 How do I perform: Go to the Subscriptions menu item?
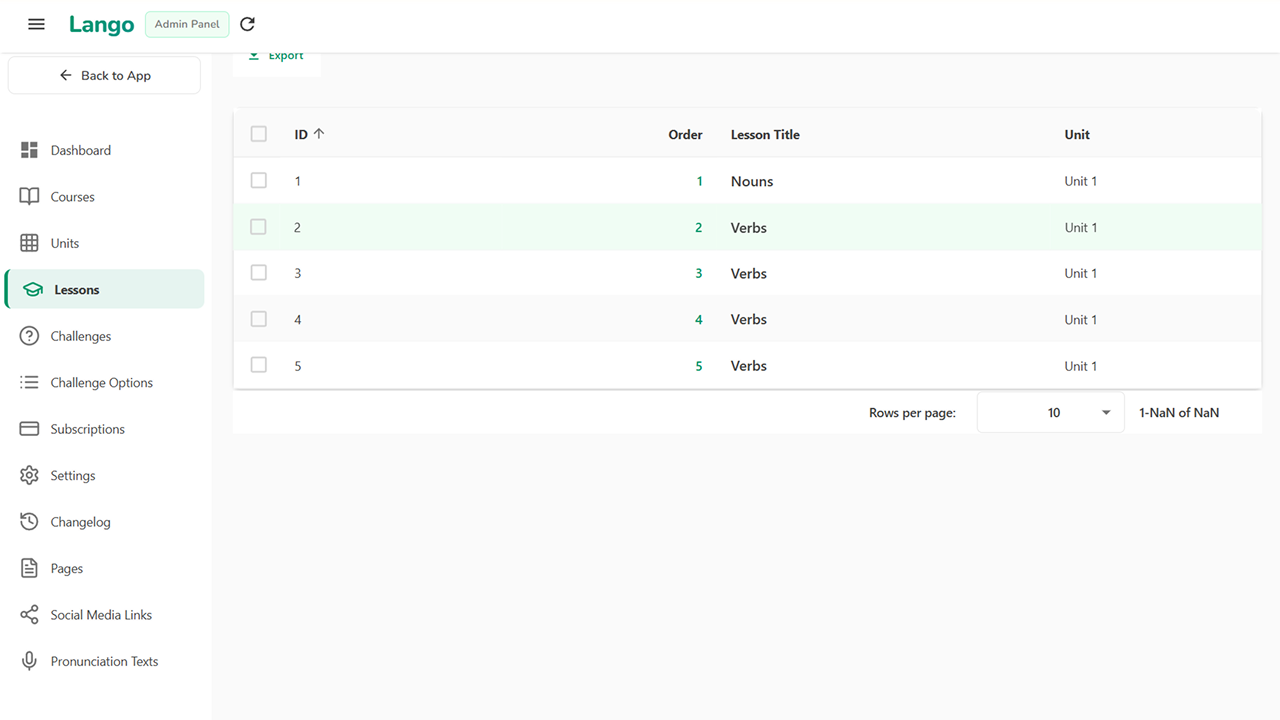pyautogui.click(x=87, y=429)
